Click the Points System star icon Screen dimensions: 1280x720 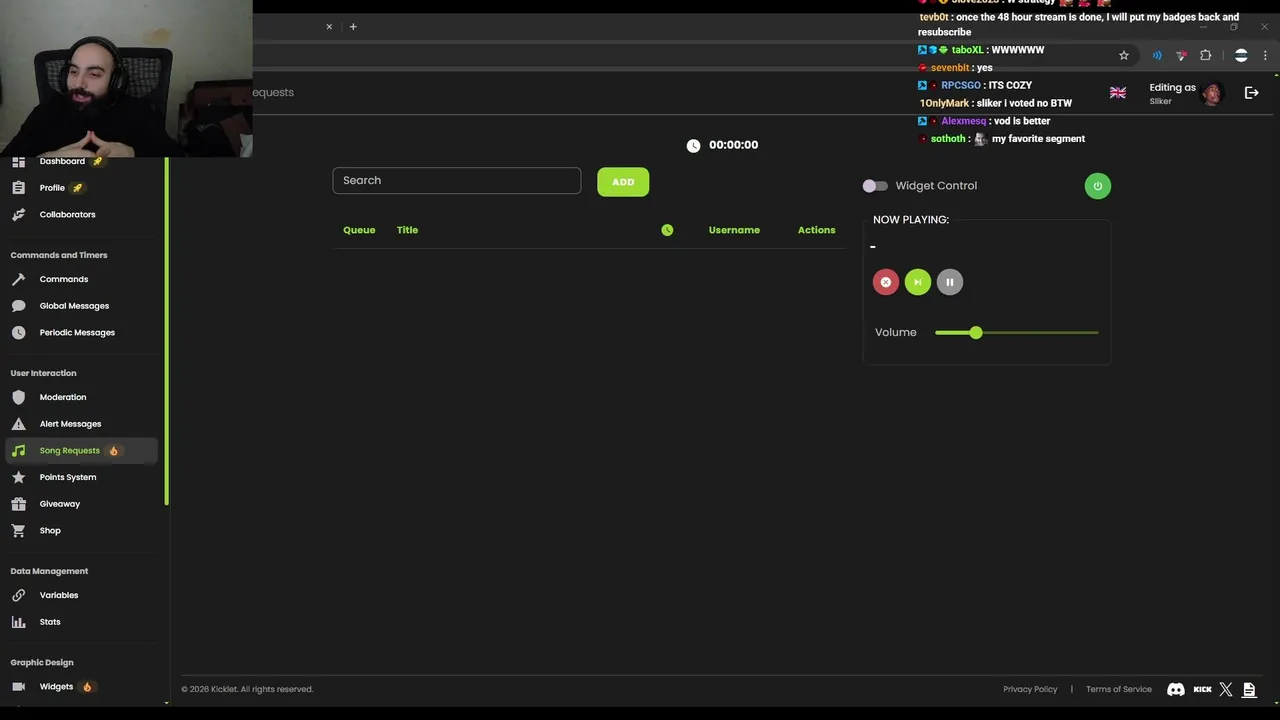[x=18, y=477]
